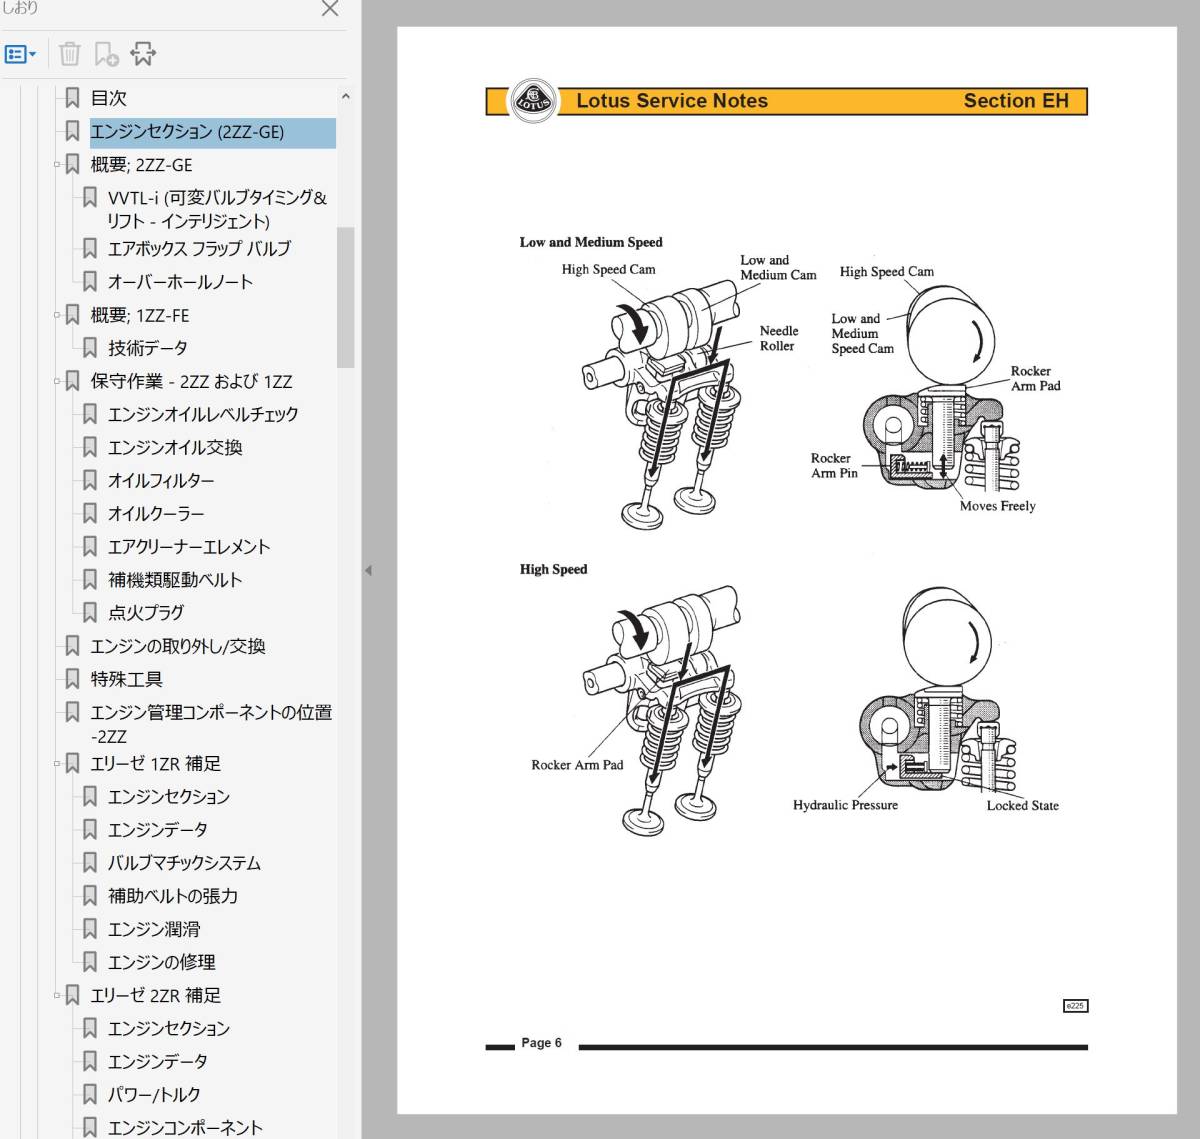Open エアクリーナーエレメント bookmark
This screenshot has width=1200, height=1139.
(x=189, y=547)
